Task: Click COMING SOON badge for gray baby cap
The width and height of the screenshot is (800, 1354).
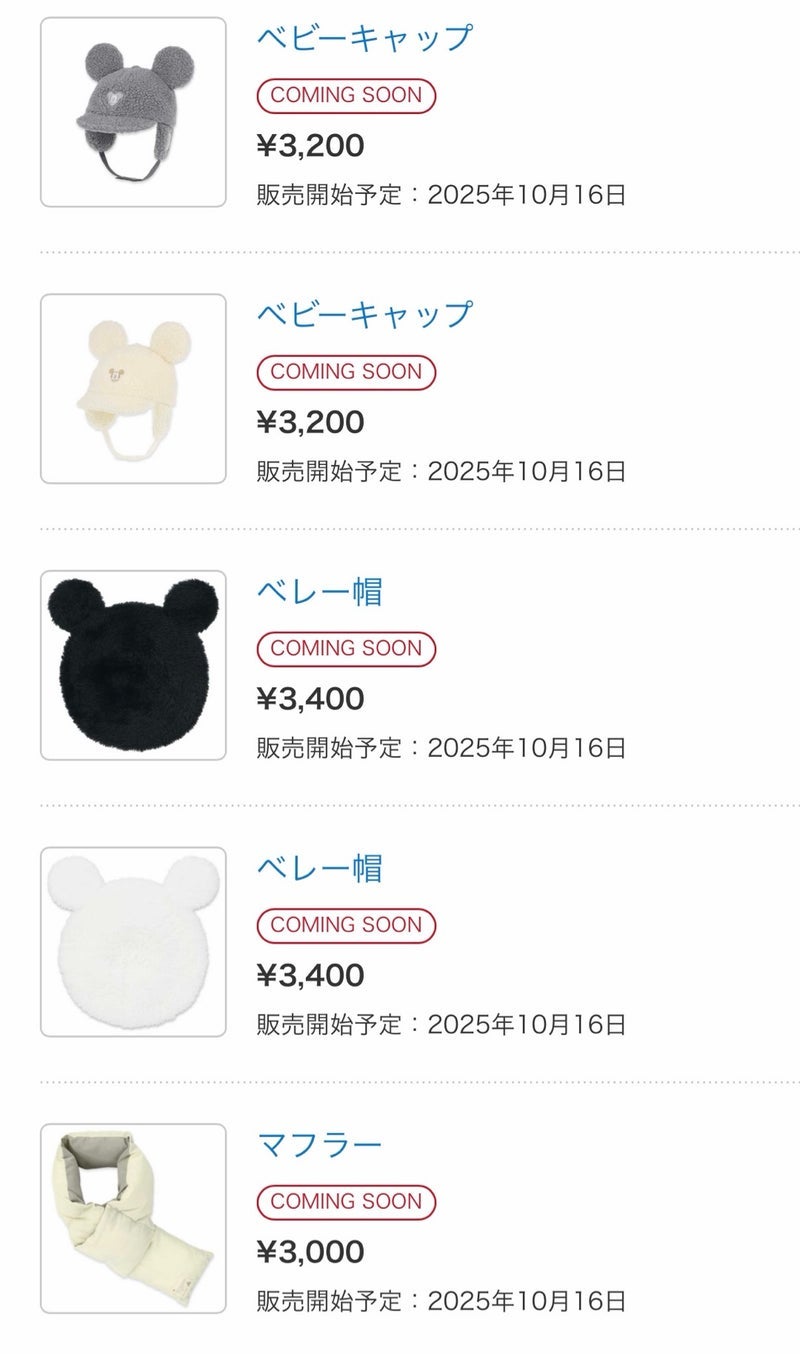Action: click(x=346, y=95)
